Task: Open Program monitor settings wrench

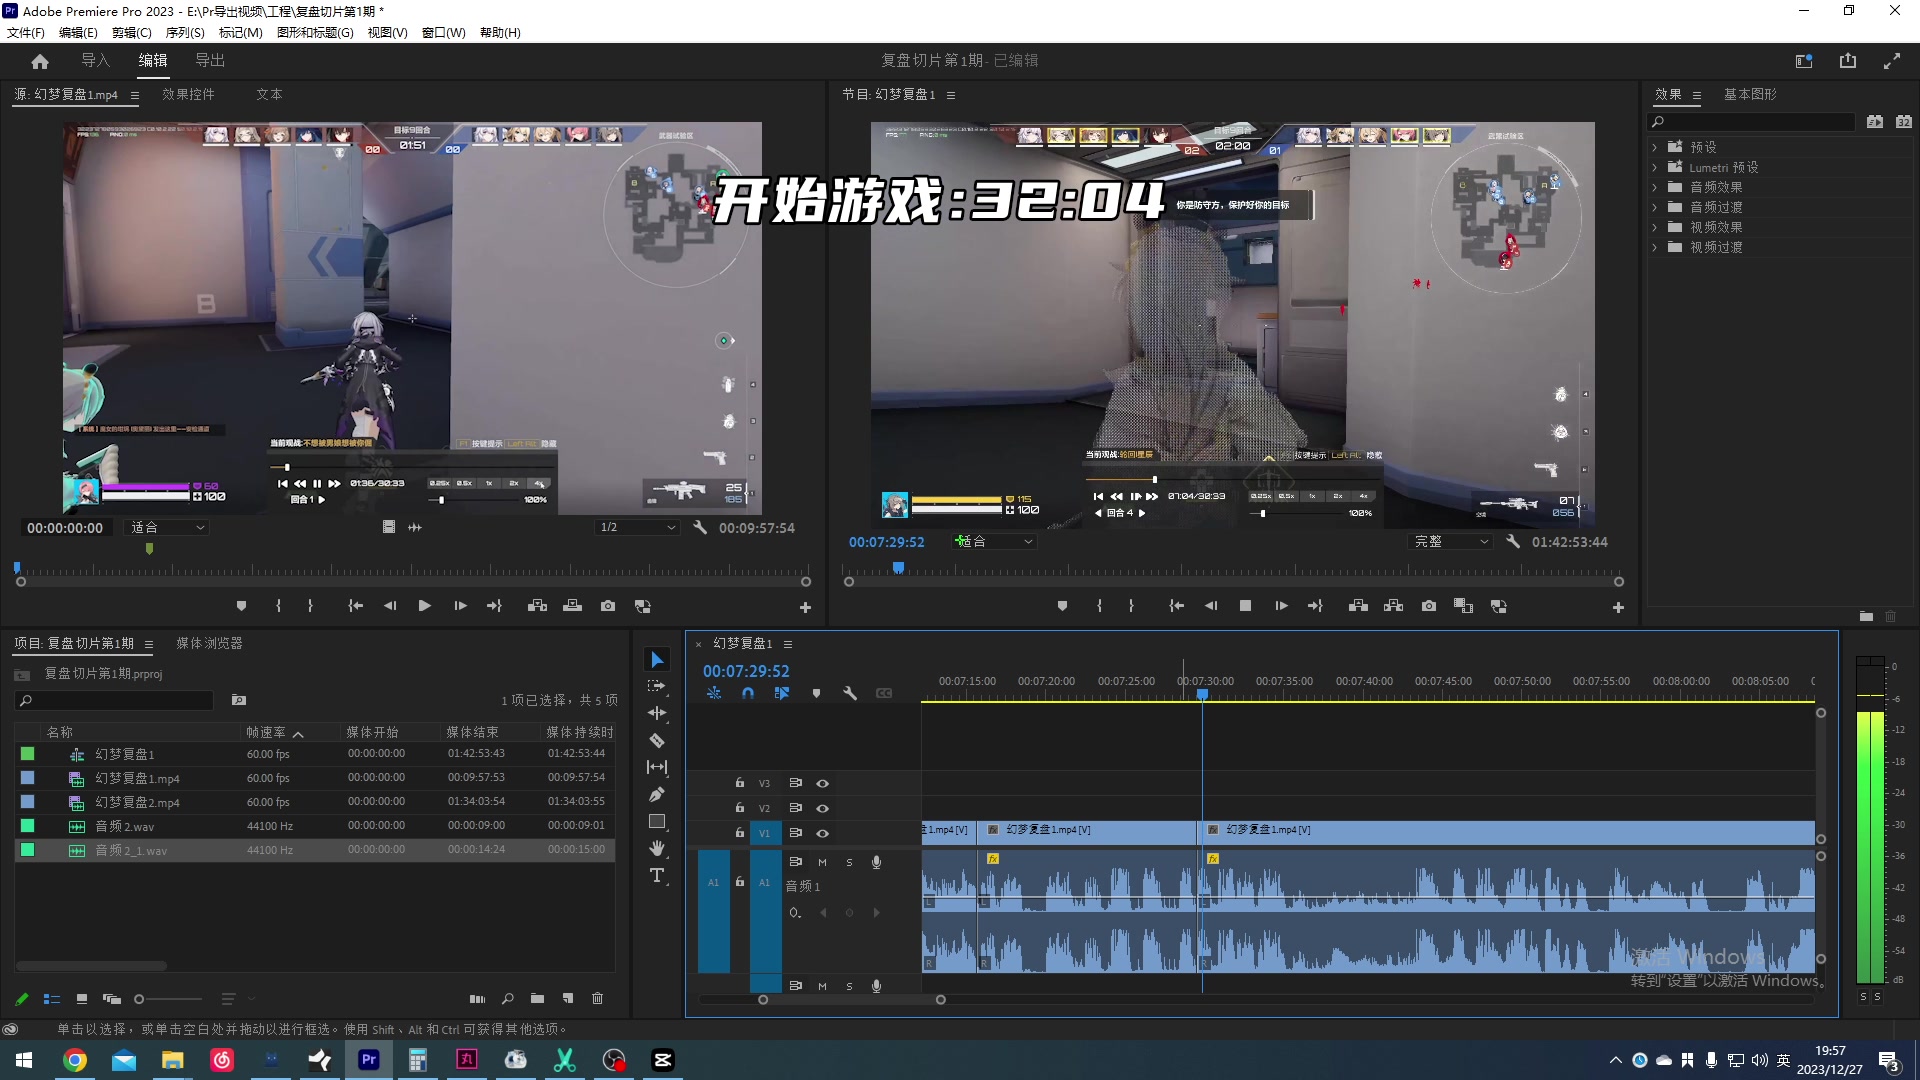Action: (x=1513, y=541)
